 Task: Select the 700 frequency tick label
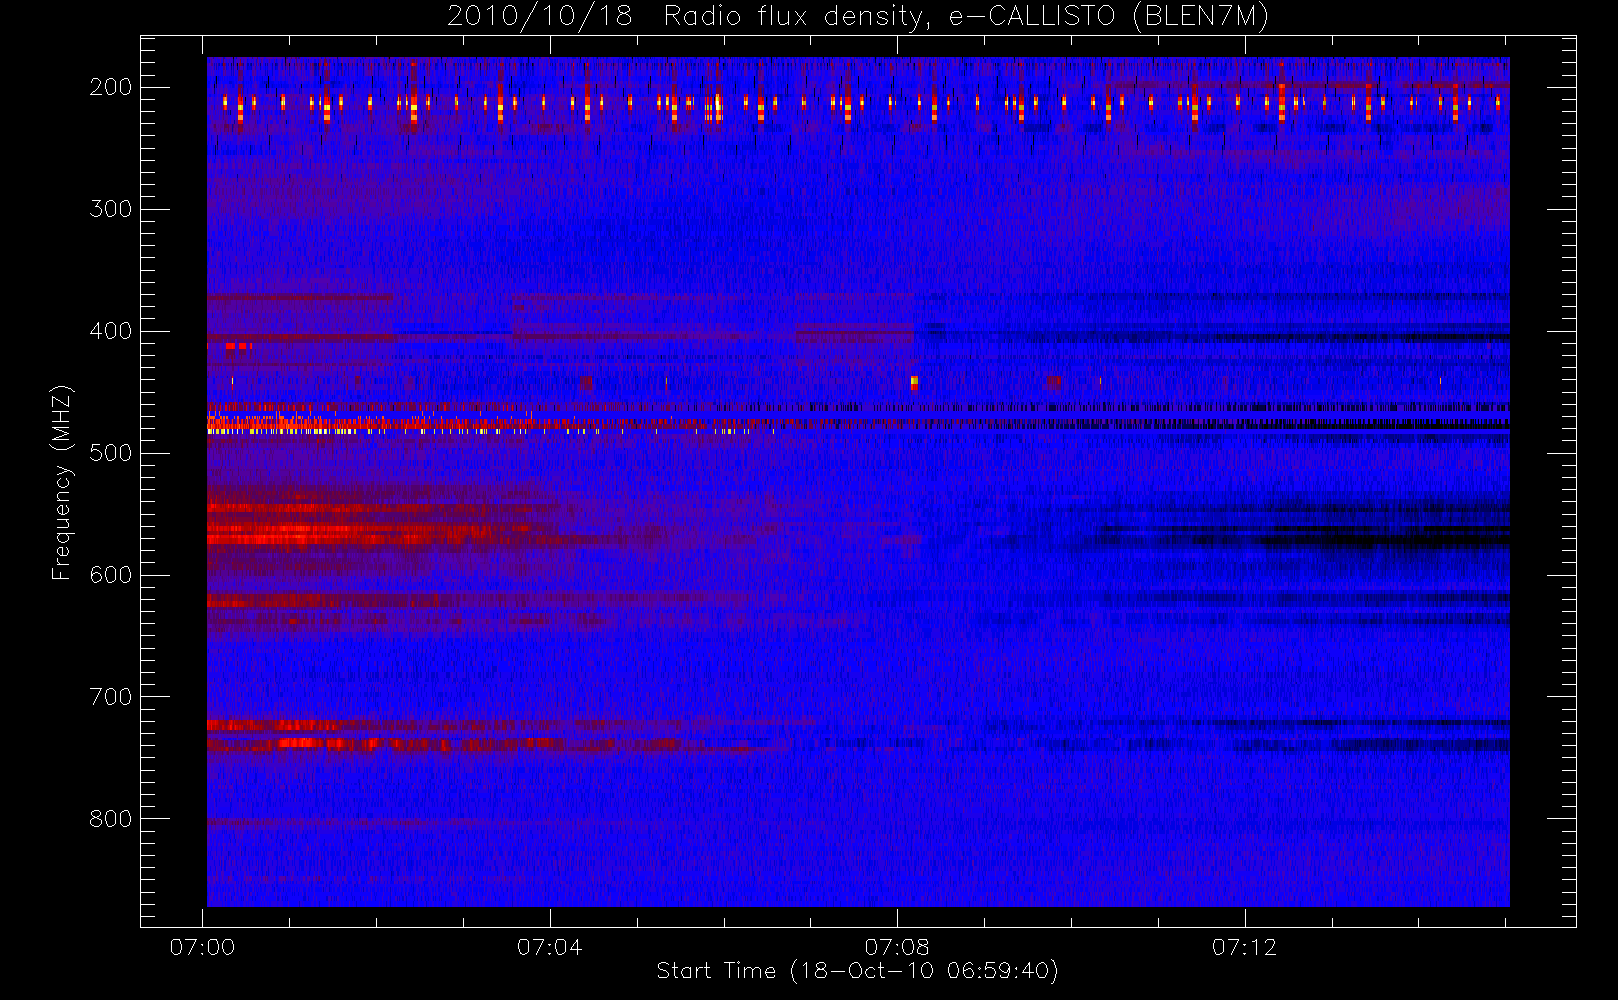coord(110,697)
